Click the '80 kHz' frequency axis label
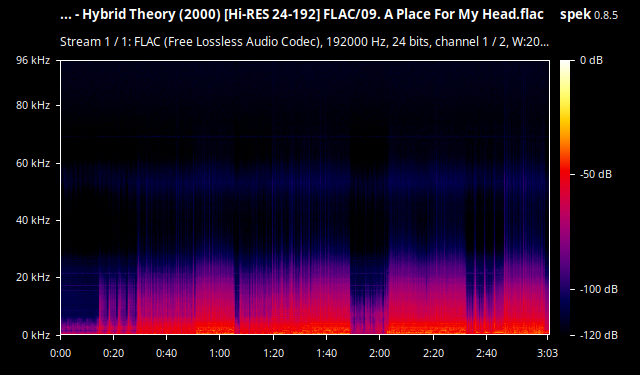640x375 pixels. [33, 105]
